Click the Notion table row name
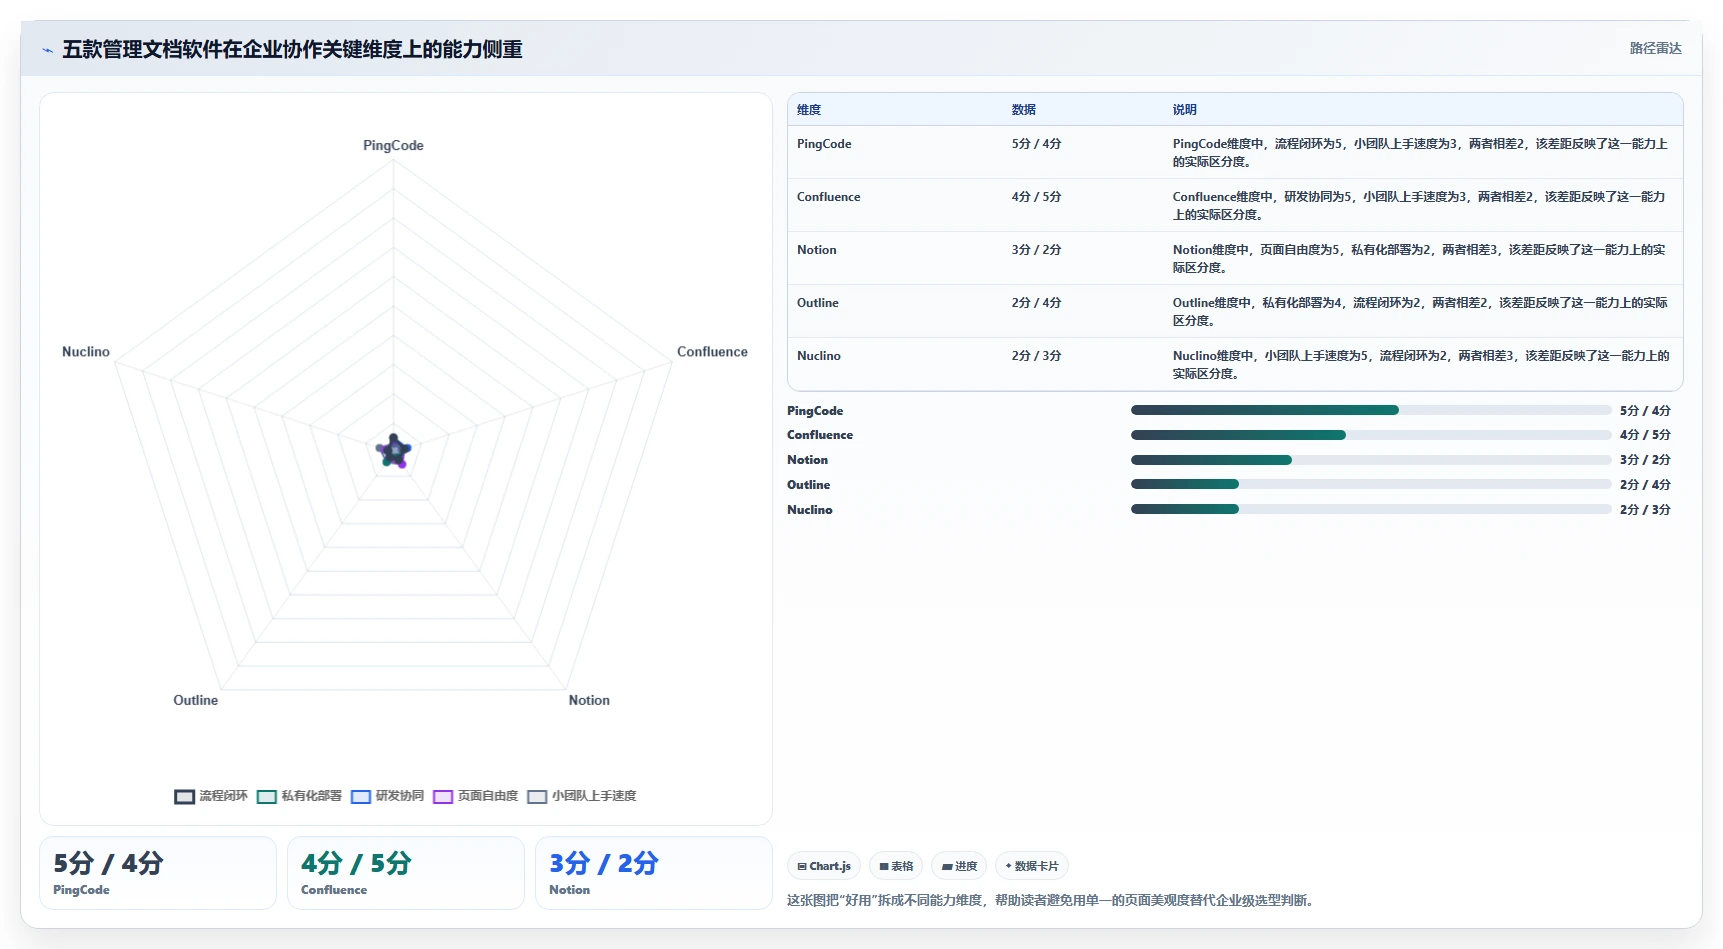This screenshot has width=1723, height=949. (x=816, y=250)
